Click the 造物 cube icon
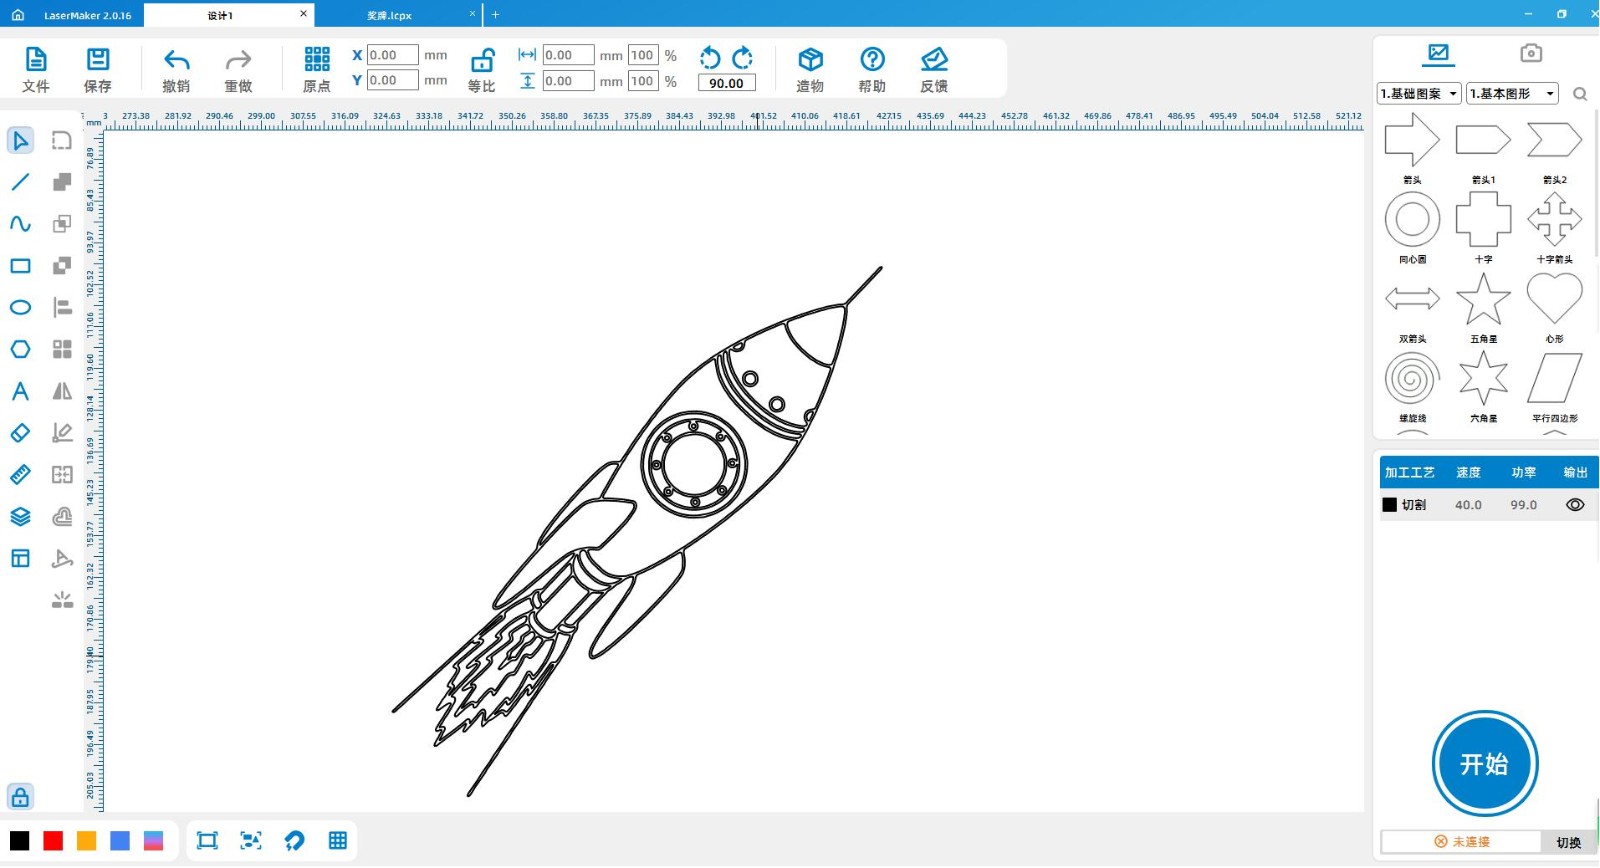This screenshot has height=868, width=1600. pos(810,60)
